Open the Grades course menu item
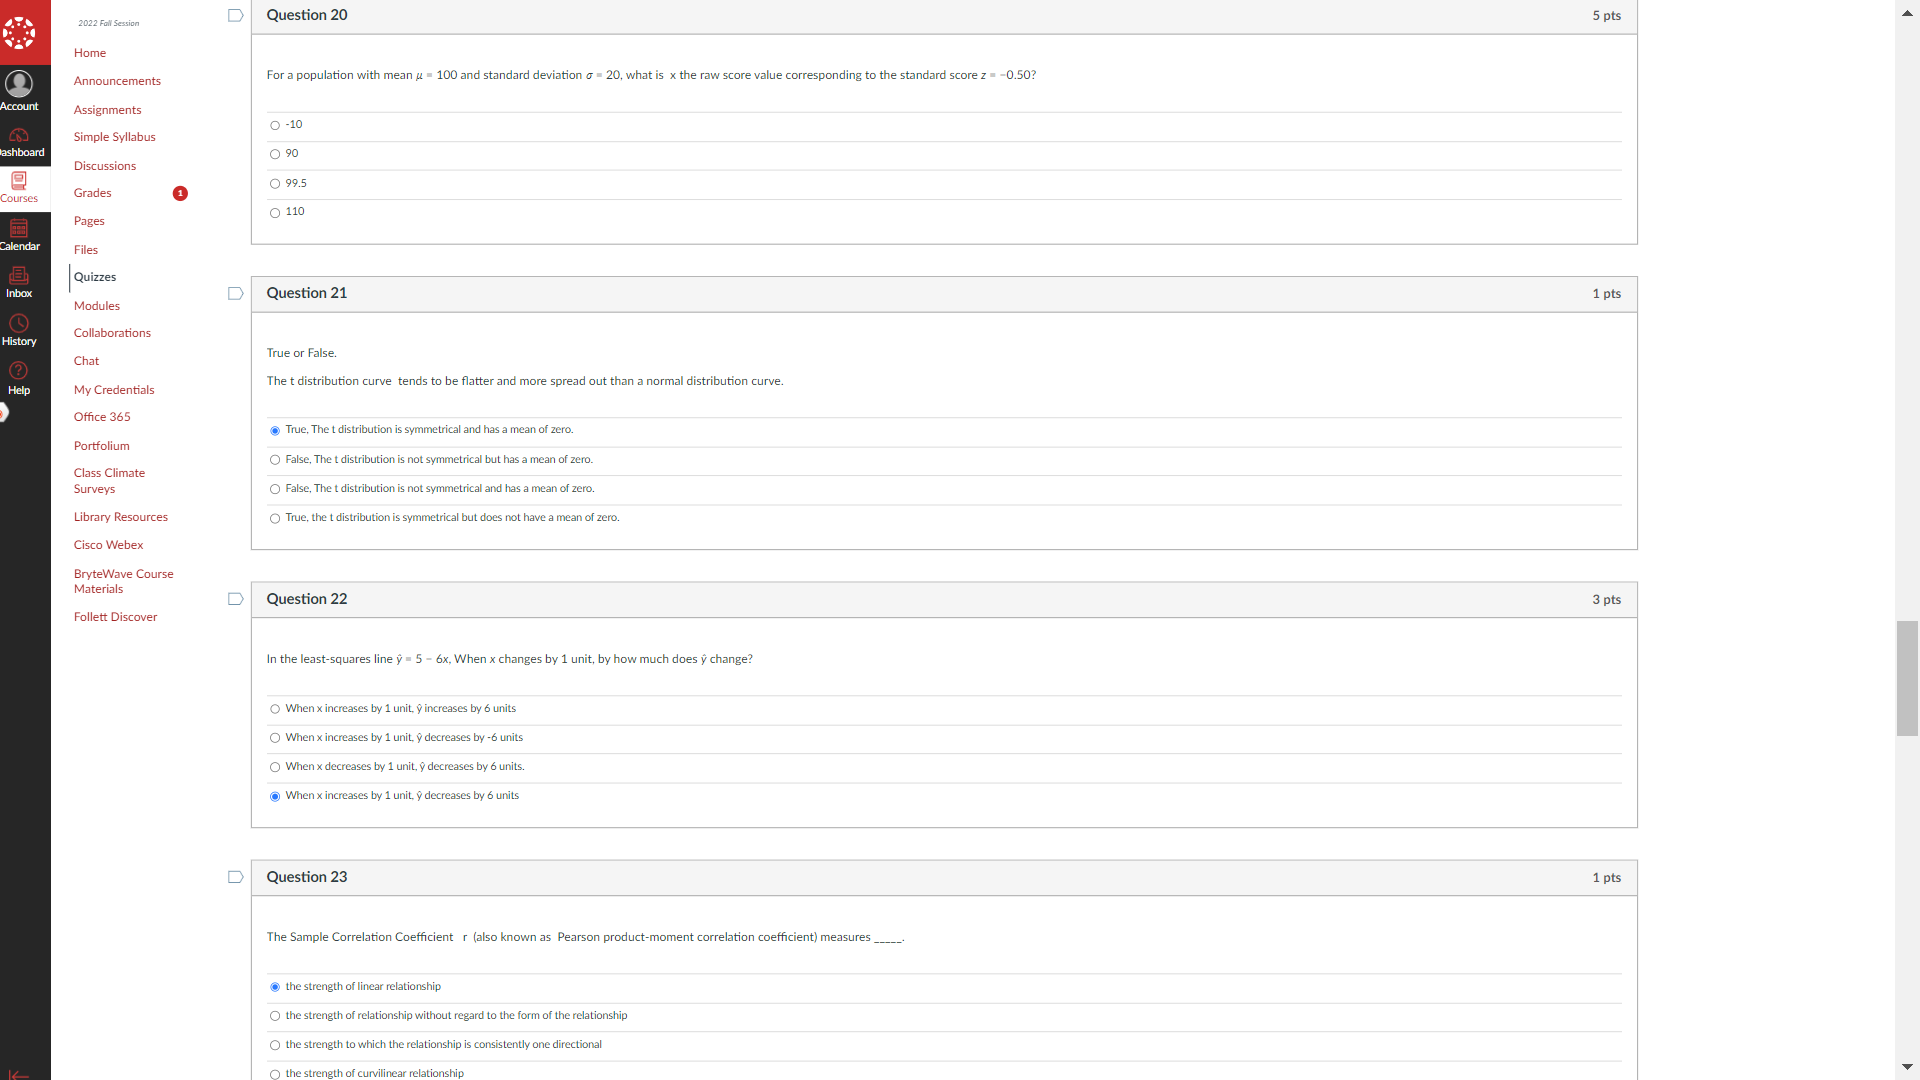Viewport: 1920px width, 1080px height. (92, 193)
